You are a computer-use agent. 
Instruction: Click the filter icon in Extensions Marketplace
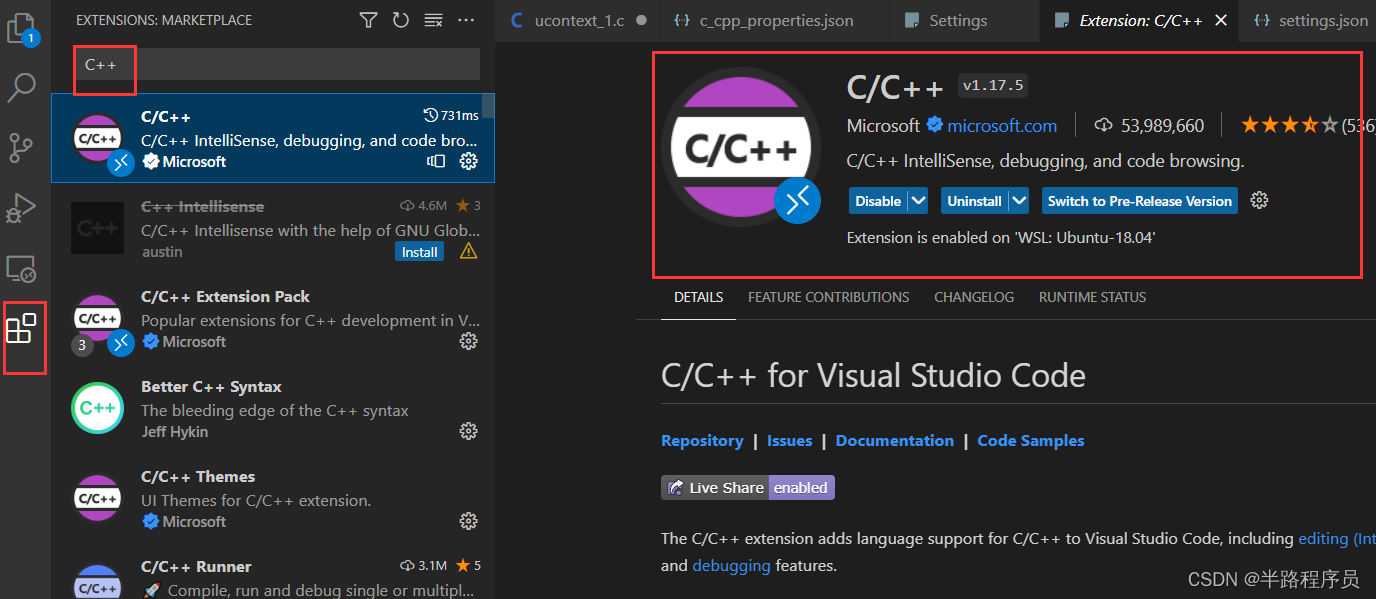click(368, 19)
